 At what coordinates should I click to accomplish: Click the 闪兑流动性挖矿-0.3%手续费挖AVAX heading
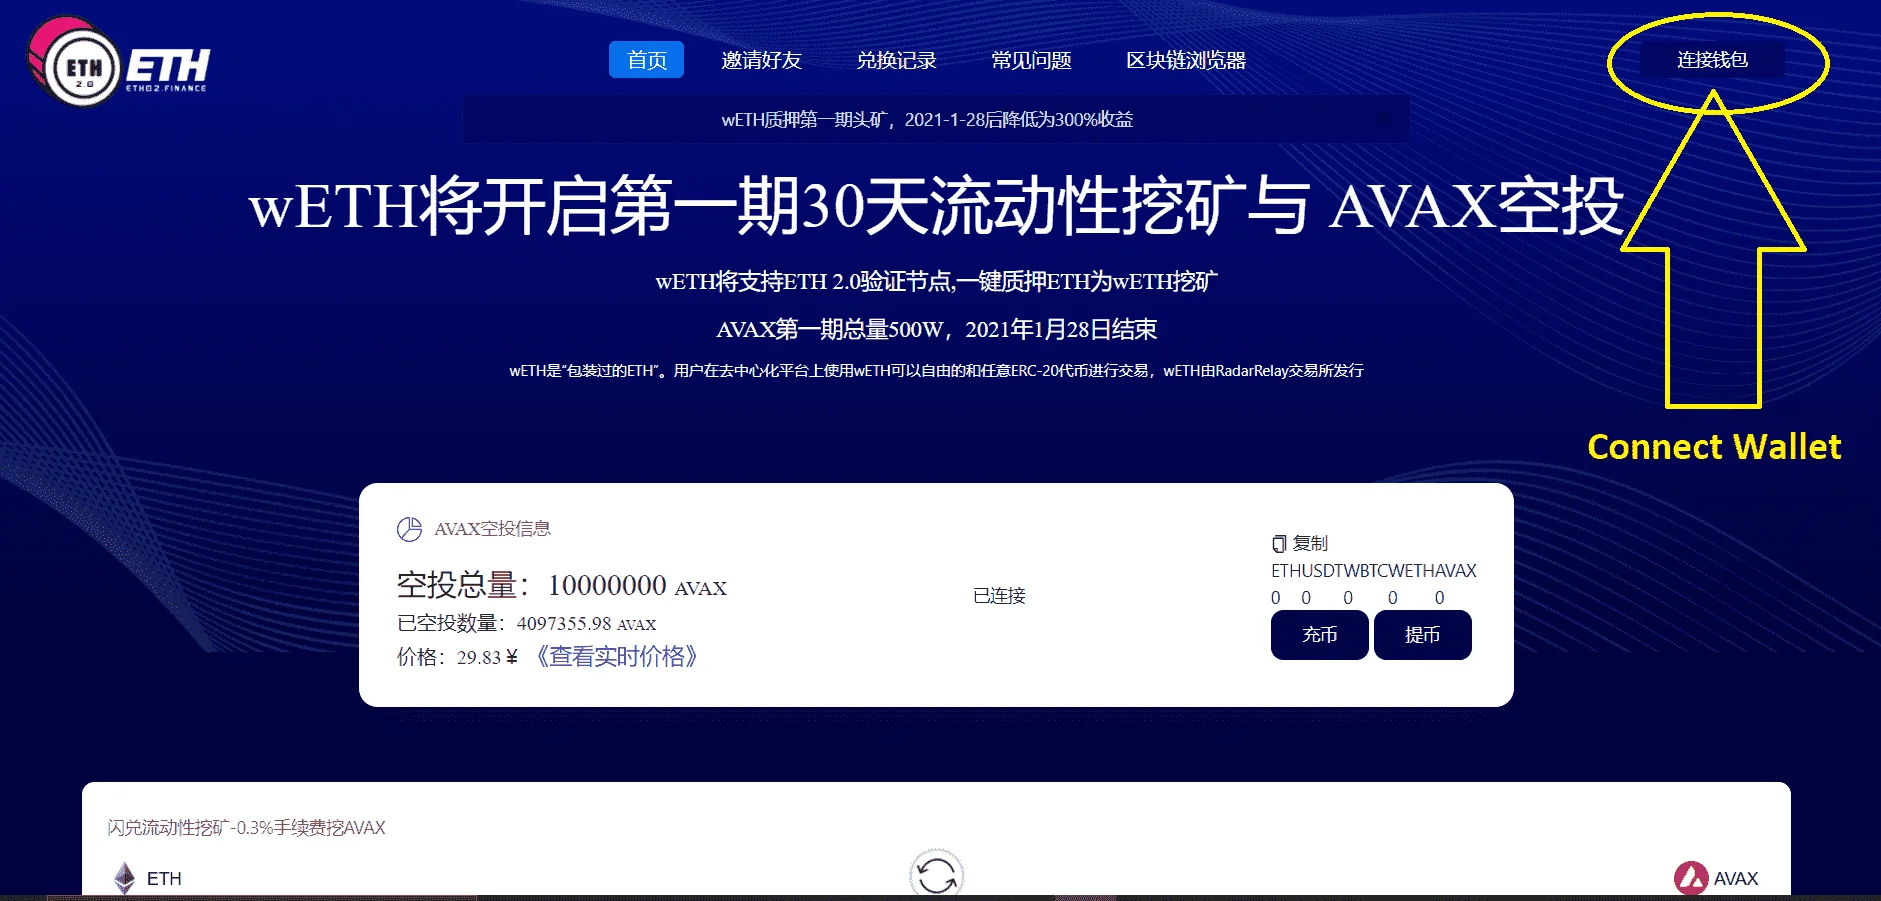(x=246, y=828)
